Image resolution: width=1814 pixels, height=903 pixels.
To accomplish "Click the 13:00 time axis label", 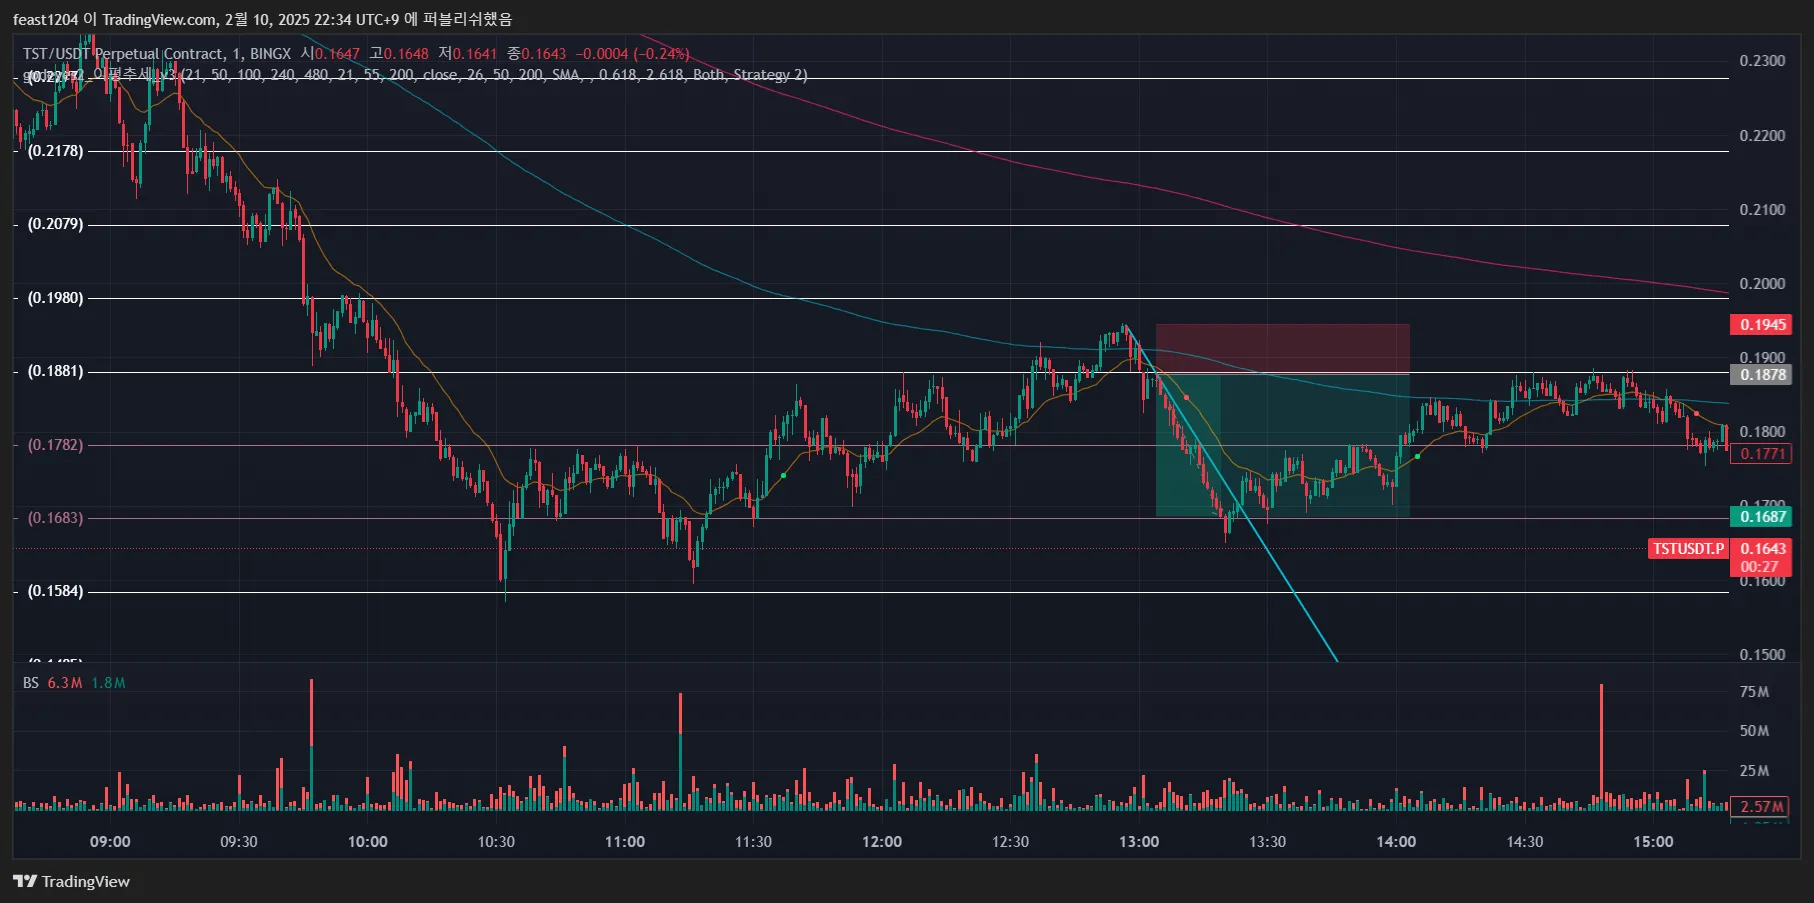I will [x=1139, y=842].
